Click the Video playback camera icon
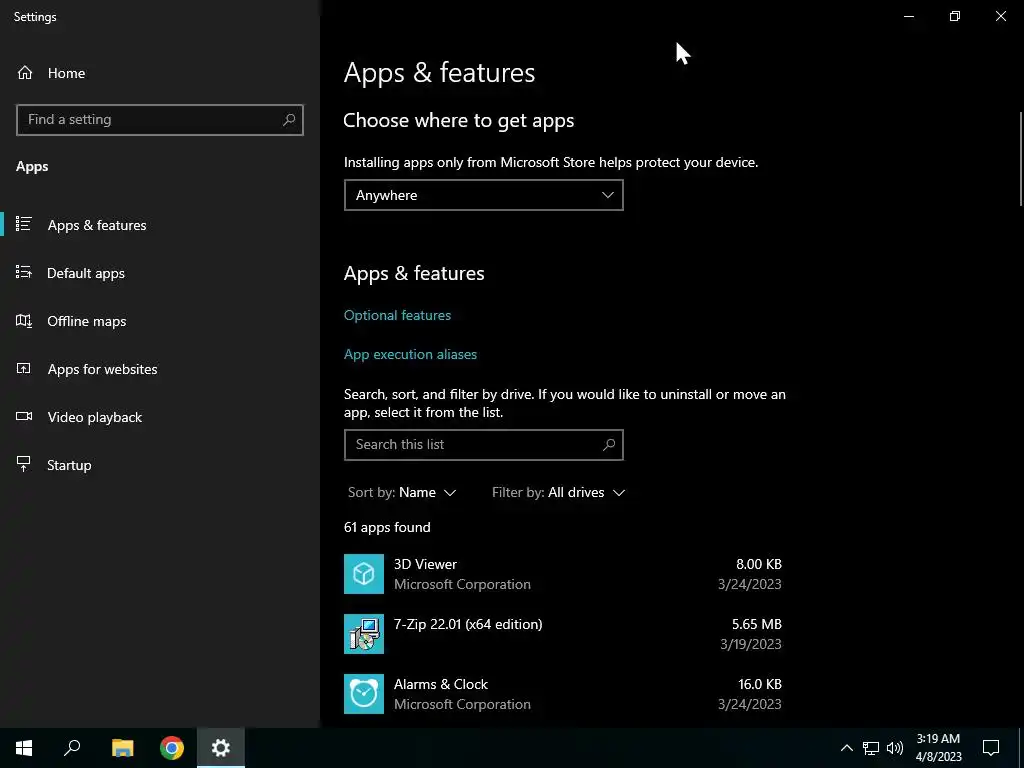The width and height of the screenshot is (1024, 768). [x=24, y=416]
